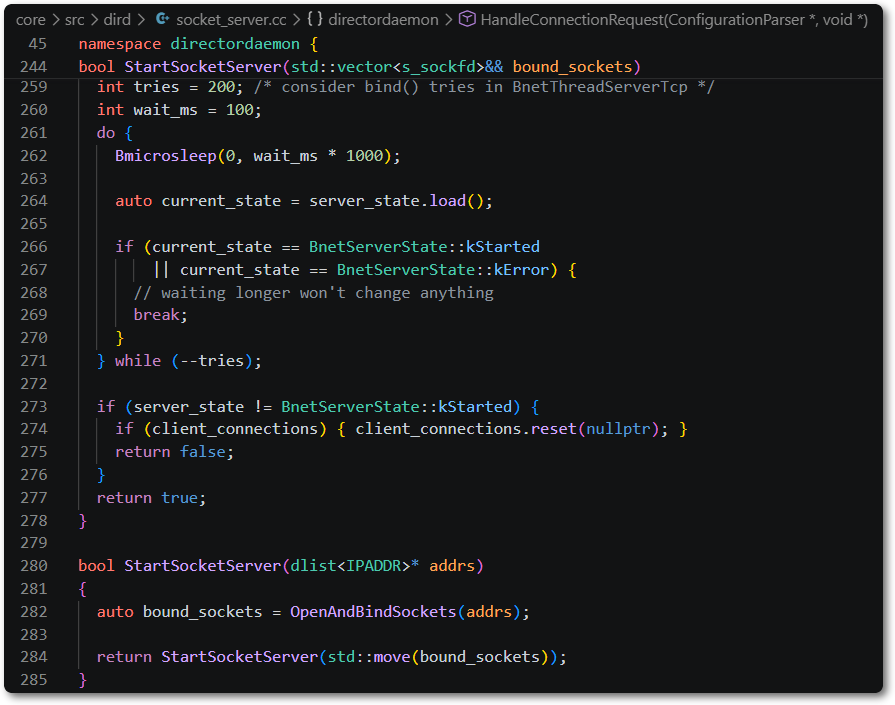Click the OpenAndBindSockets function call
Image resolution: width=895 pixels, height=705 pixels.
(x=373, y=612)
